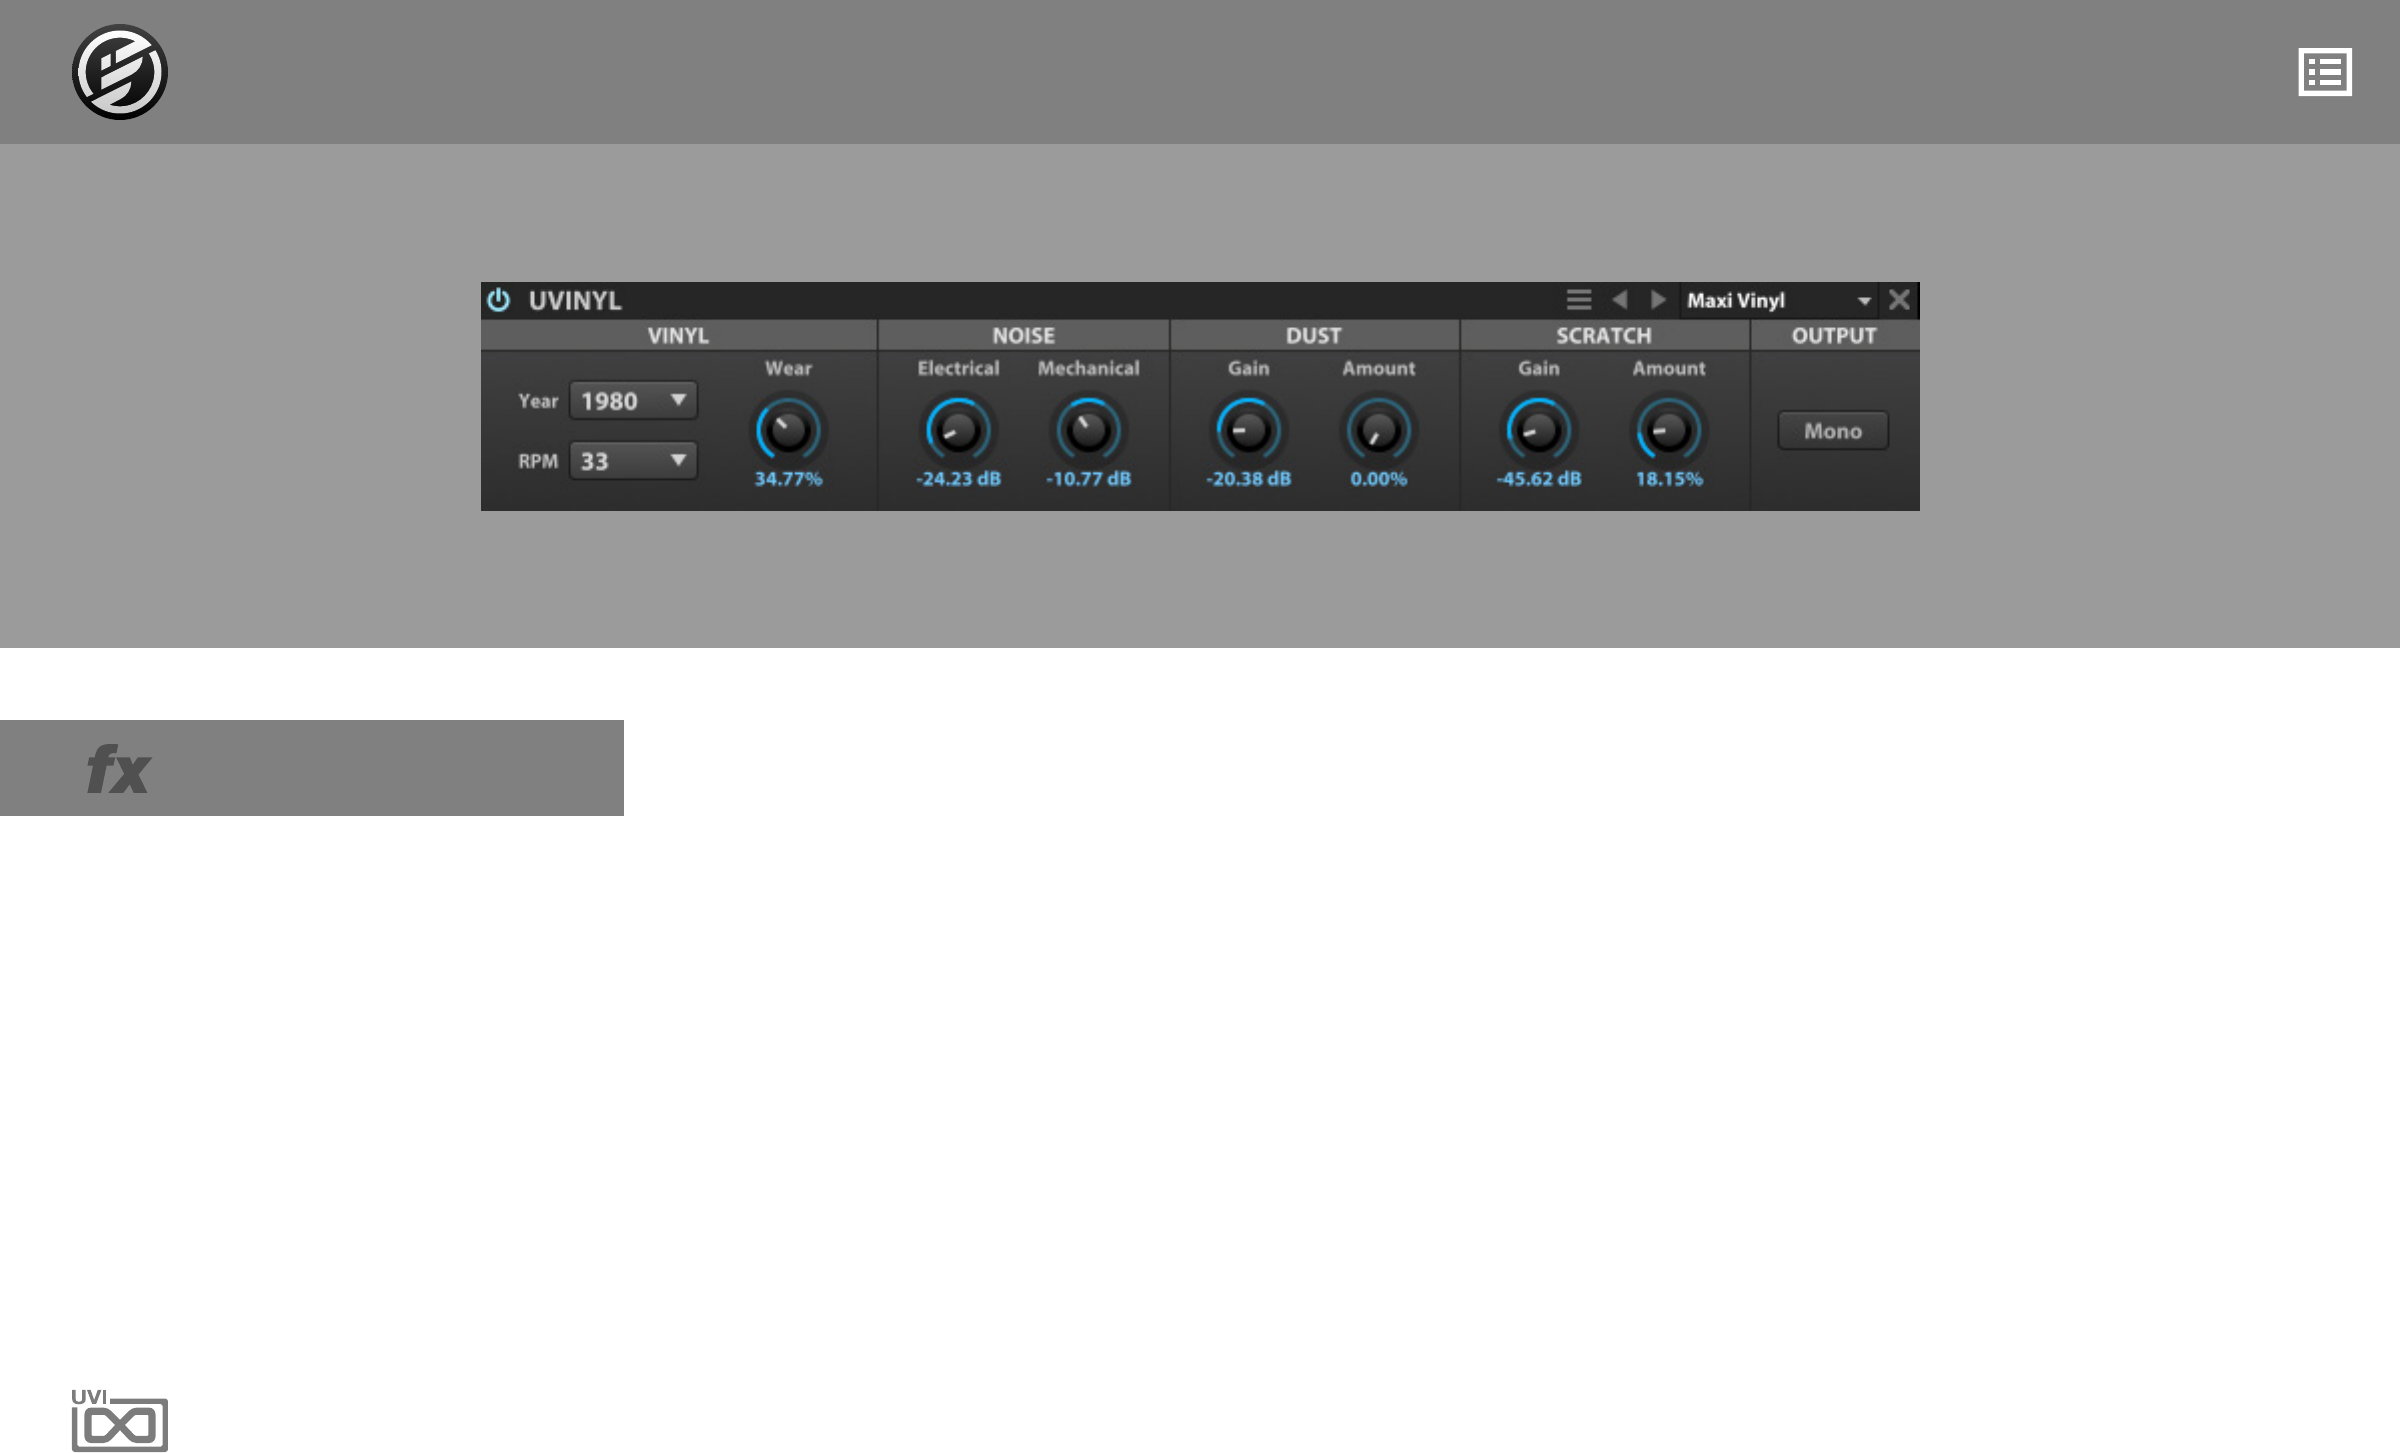This screenshot has height=1453, width=2400.
Task: Open the Year 1980 dropdown
Action: coord(633,401)
